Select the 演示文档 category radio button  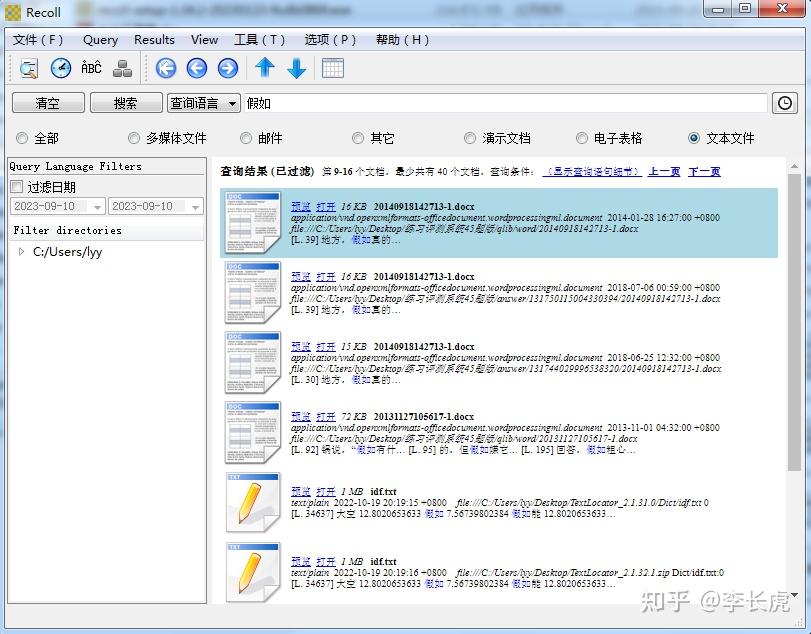[469, 138]
